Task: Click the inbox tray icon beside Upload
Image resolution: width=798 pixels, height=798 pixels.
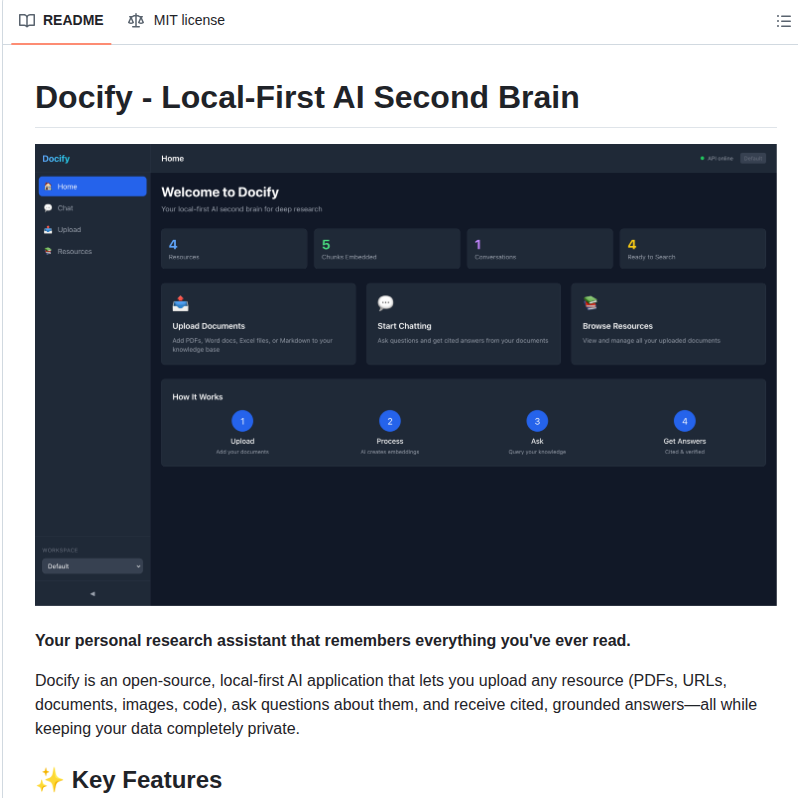Action: tap(48, 230)
